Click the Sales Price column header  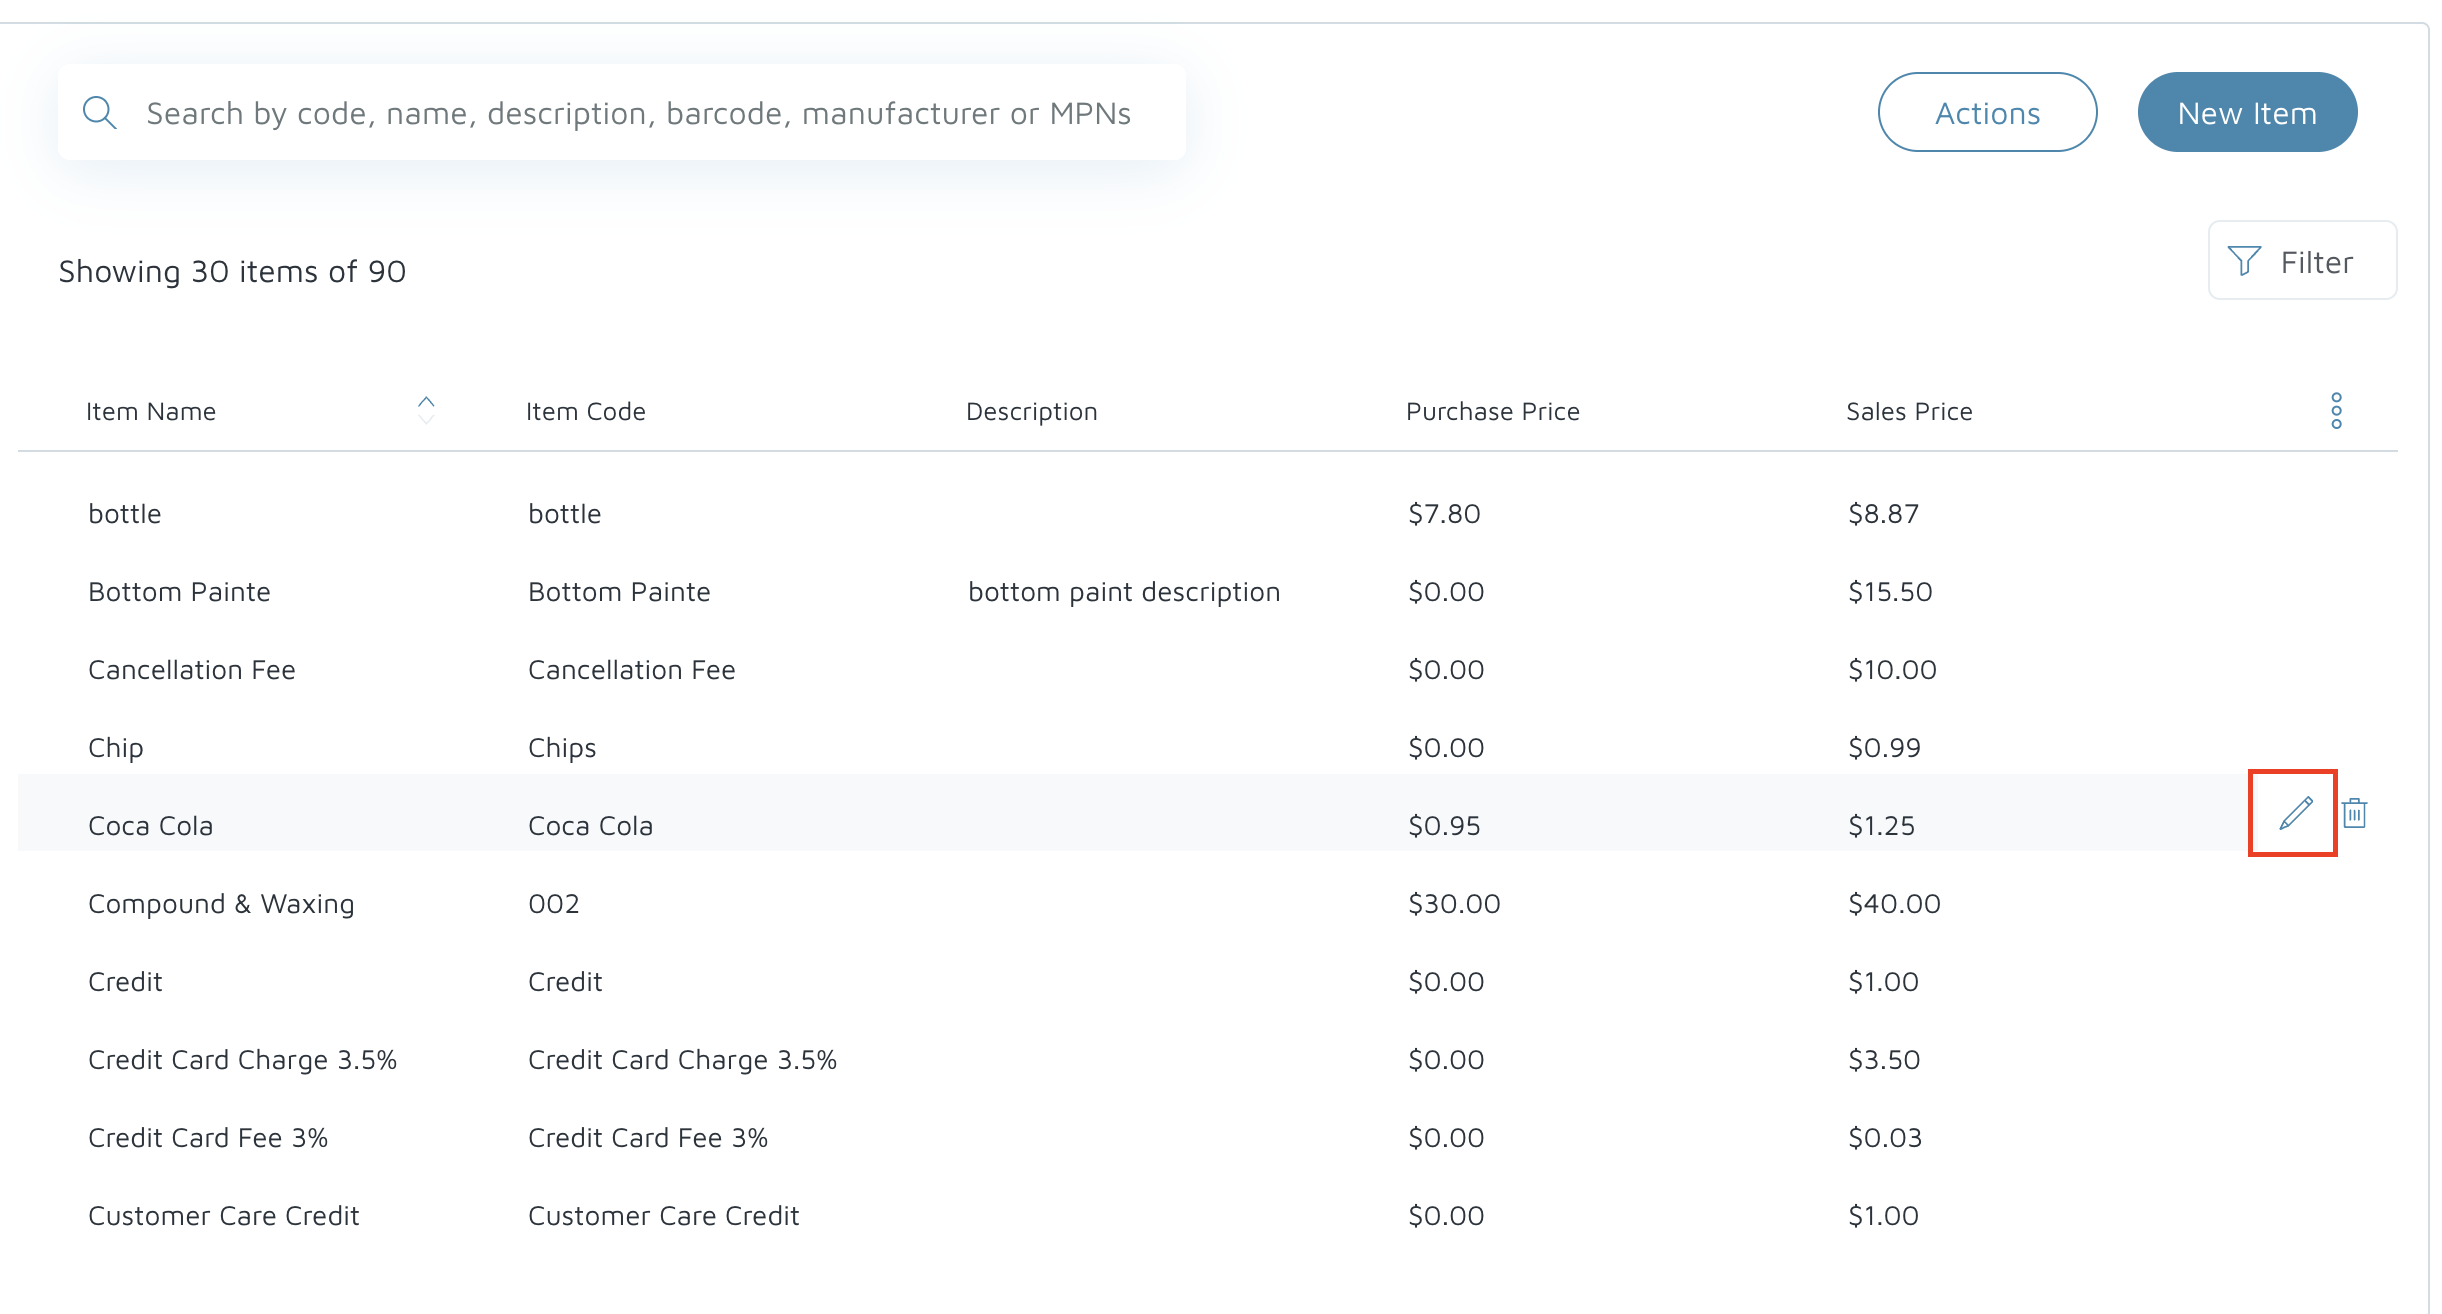tap(1908, 411)
